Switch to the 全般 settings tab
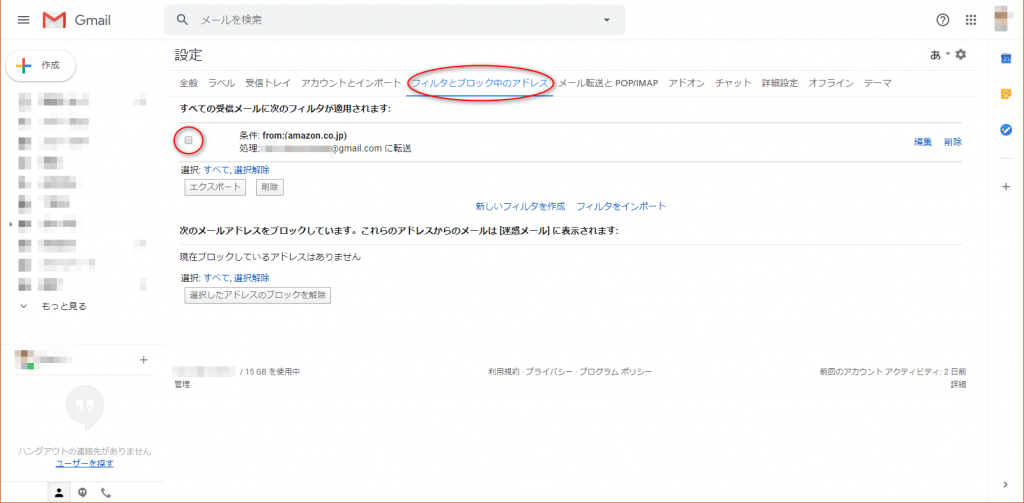This screenshot has height=503, width=1024. tap(188, 83)
